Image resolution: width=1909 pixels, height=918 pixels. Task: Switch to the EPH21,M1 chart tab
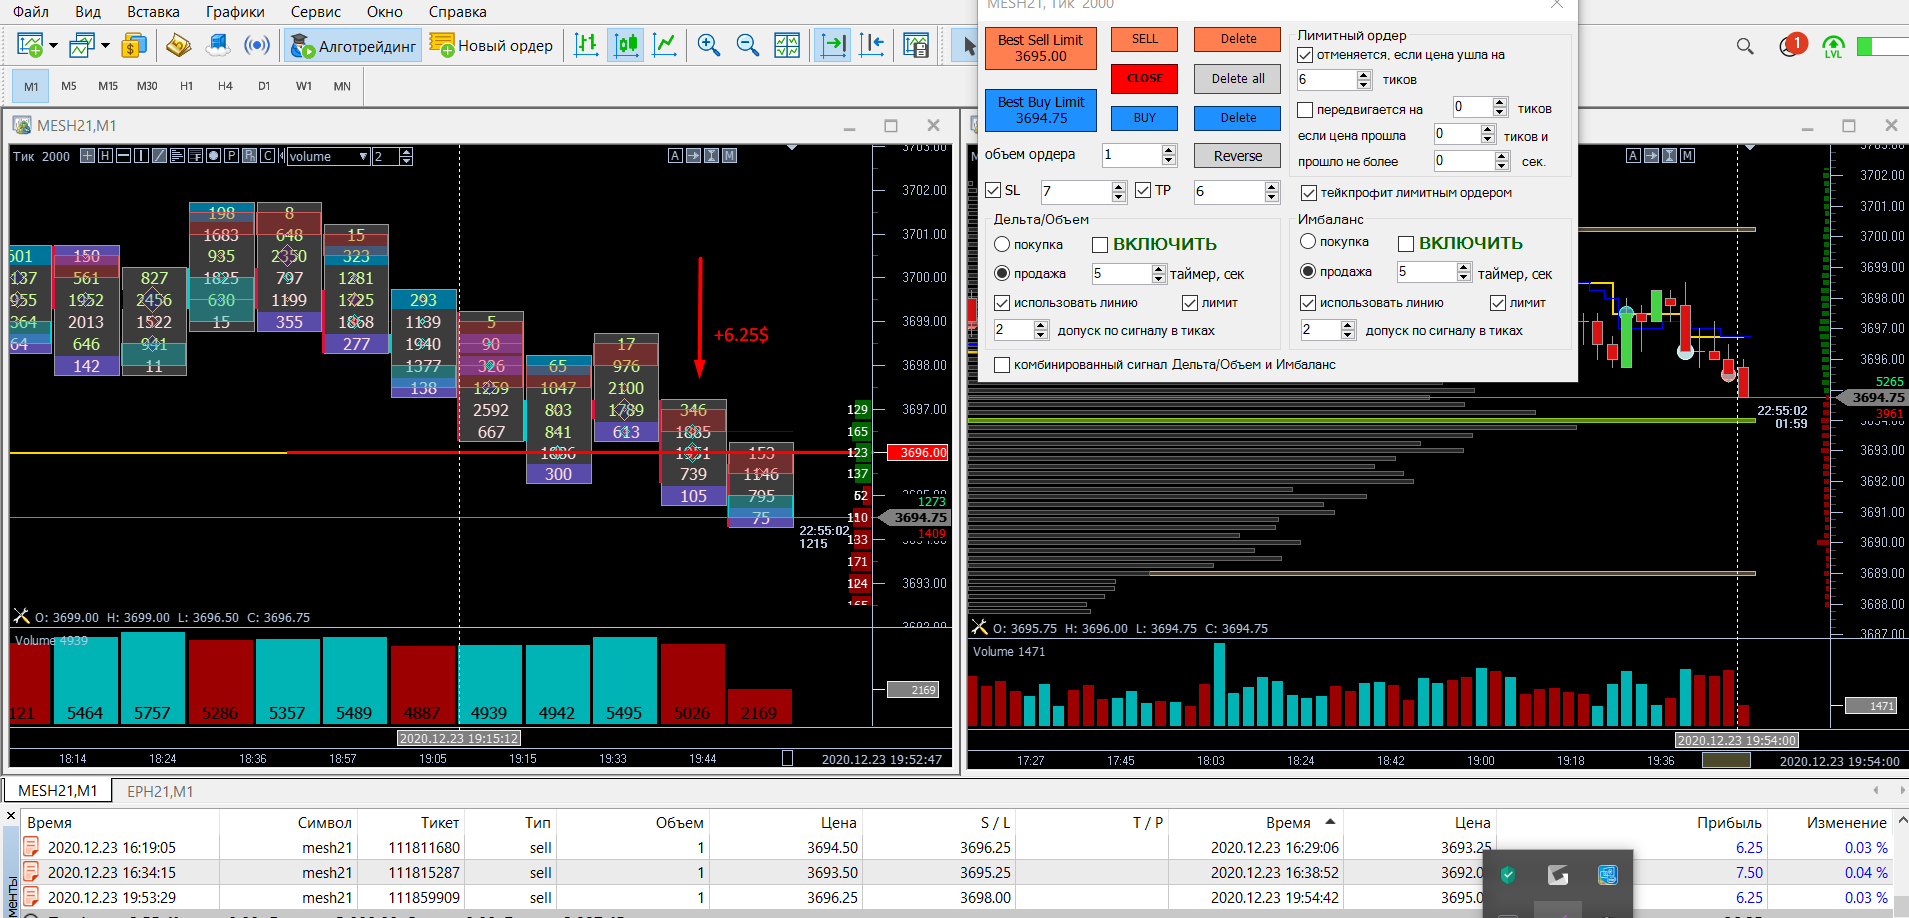point(160,791)
